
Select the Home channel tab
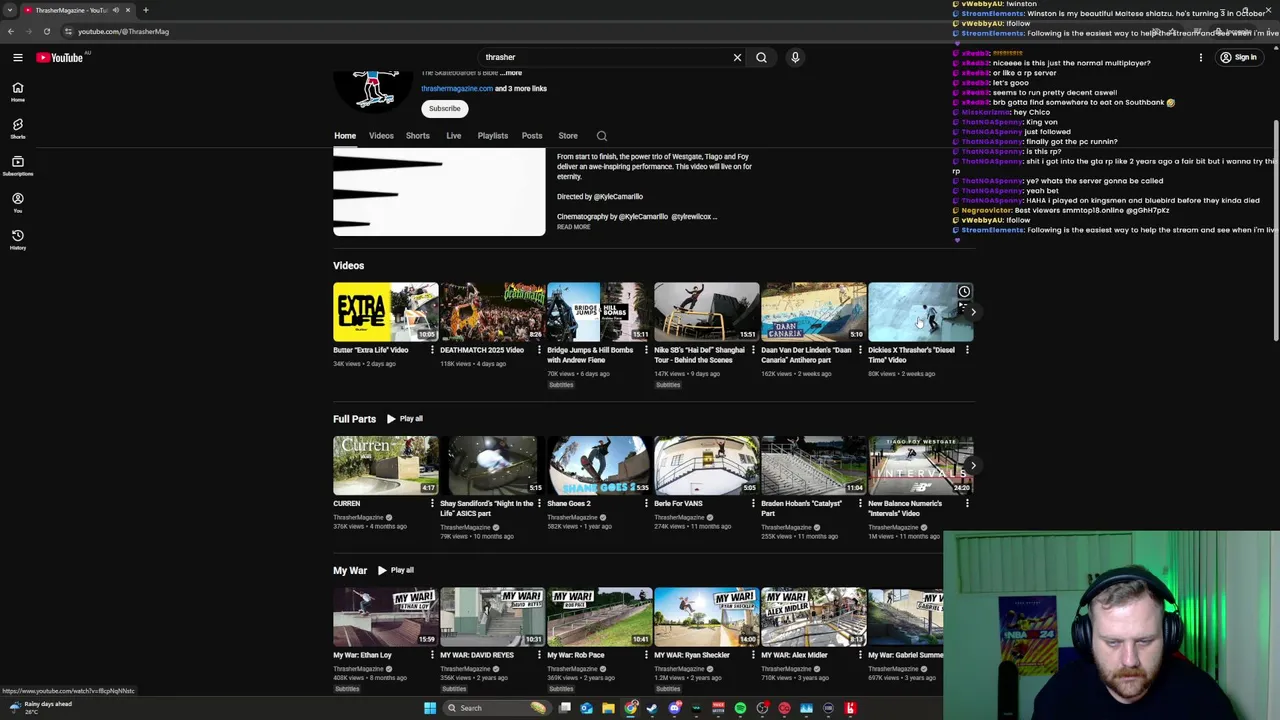[x=345, y=136]
